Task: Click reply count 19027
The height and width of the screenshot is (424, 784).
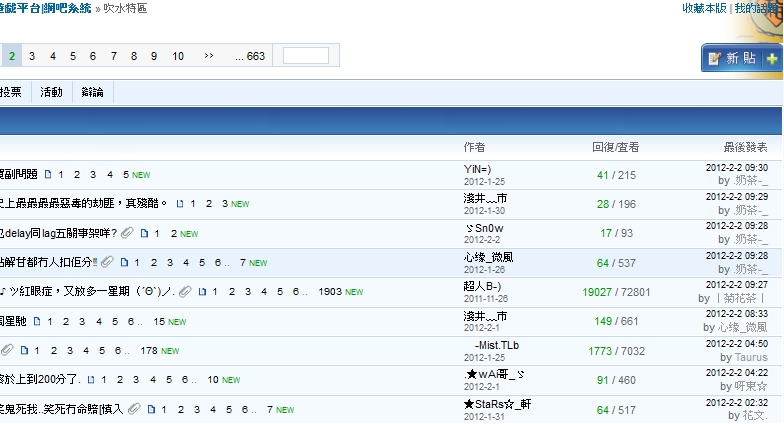Action: pos(596,292)
